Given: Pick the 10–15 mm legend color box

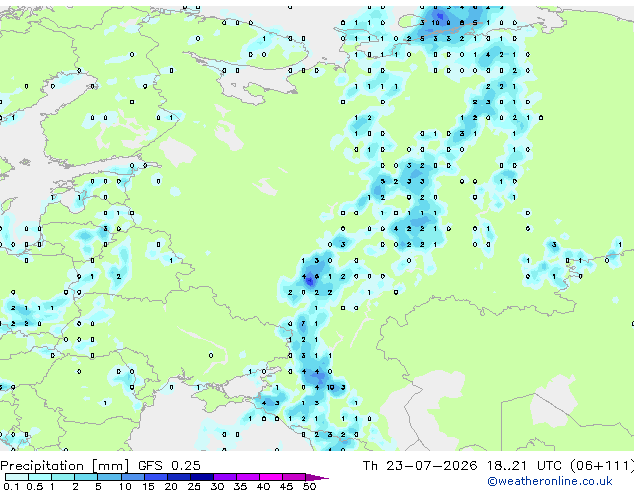Looking at the screenshot, I should pos(133,477).
